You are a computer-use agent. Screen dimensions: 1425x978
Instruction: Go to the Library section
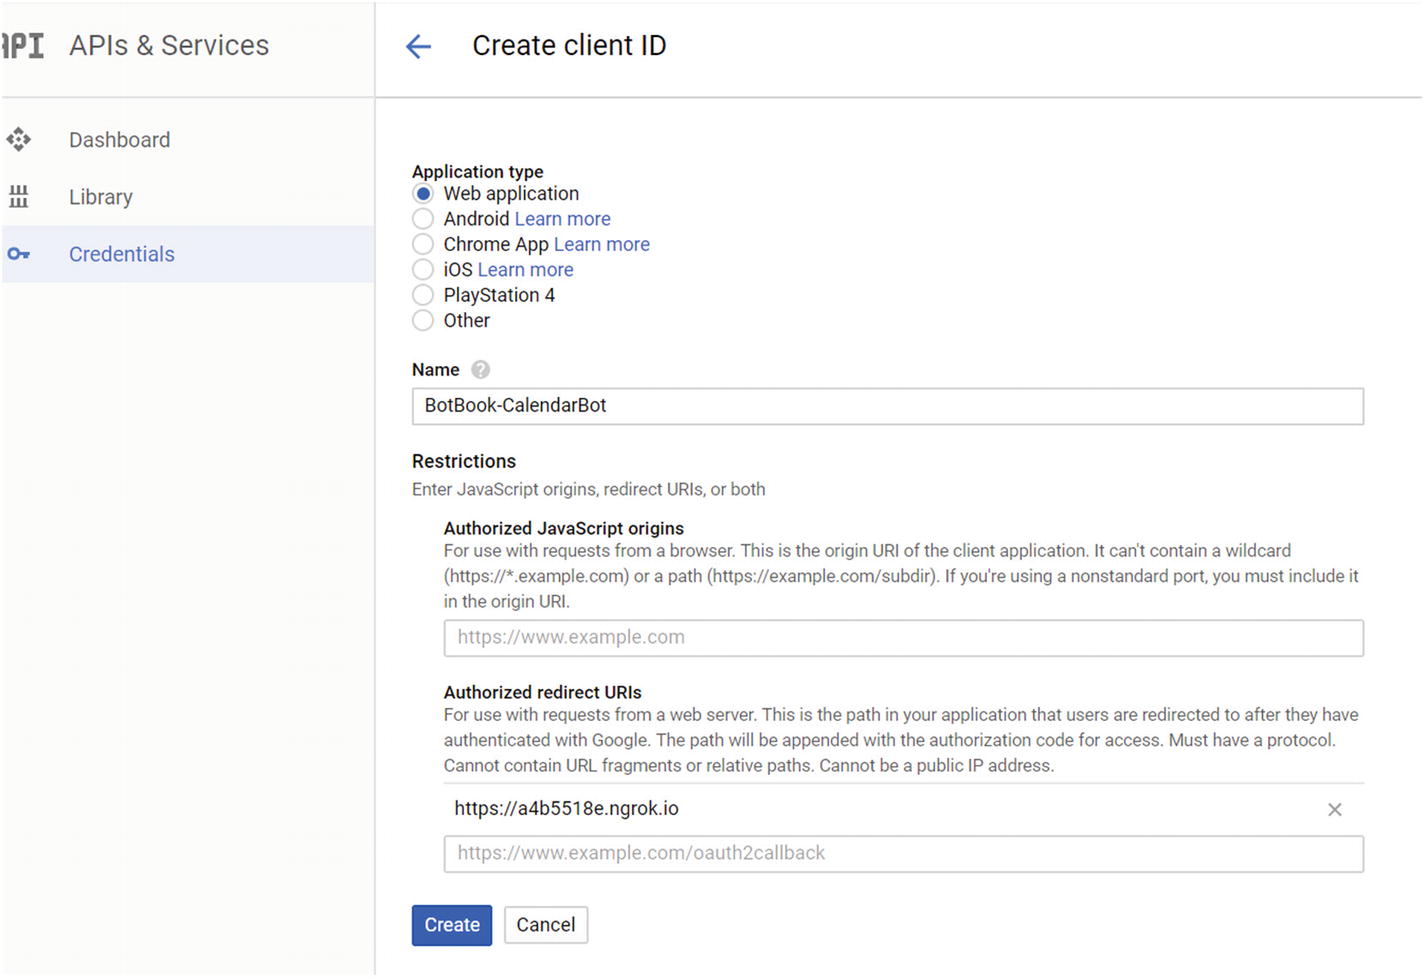(x=100, y=197)
